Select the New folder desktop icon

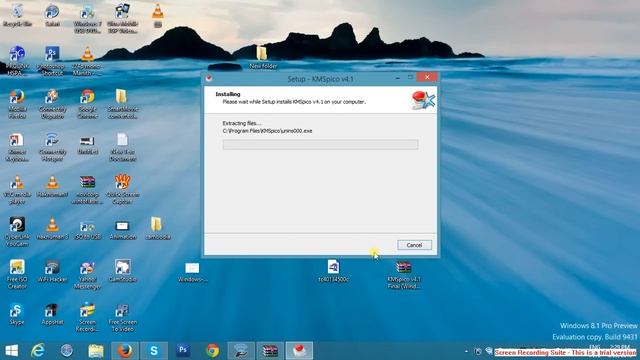point(263,57)
